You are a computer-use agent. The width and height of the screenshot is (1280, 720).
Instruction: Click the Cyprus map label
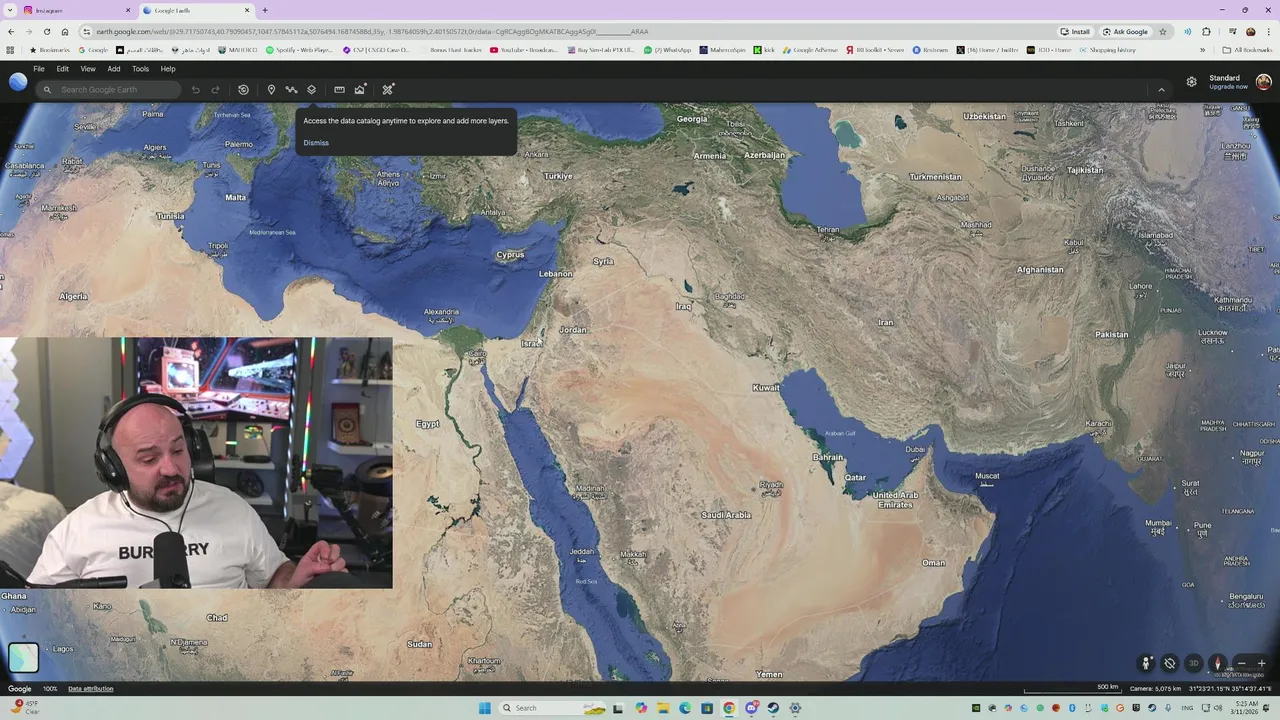[510, 254]
